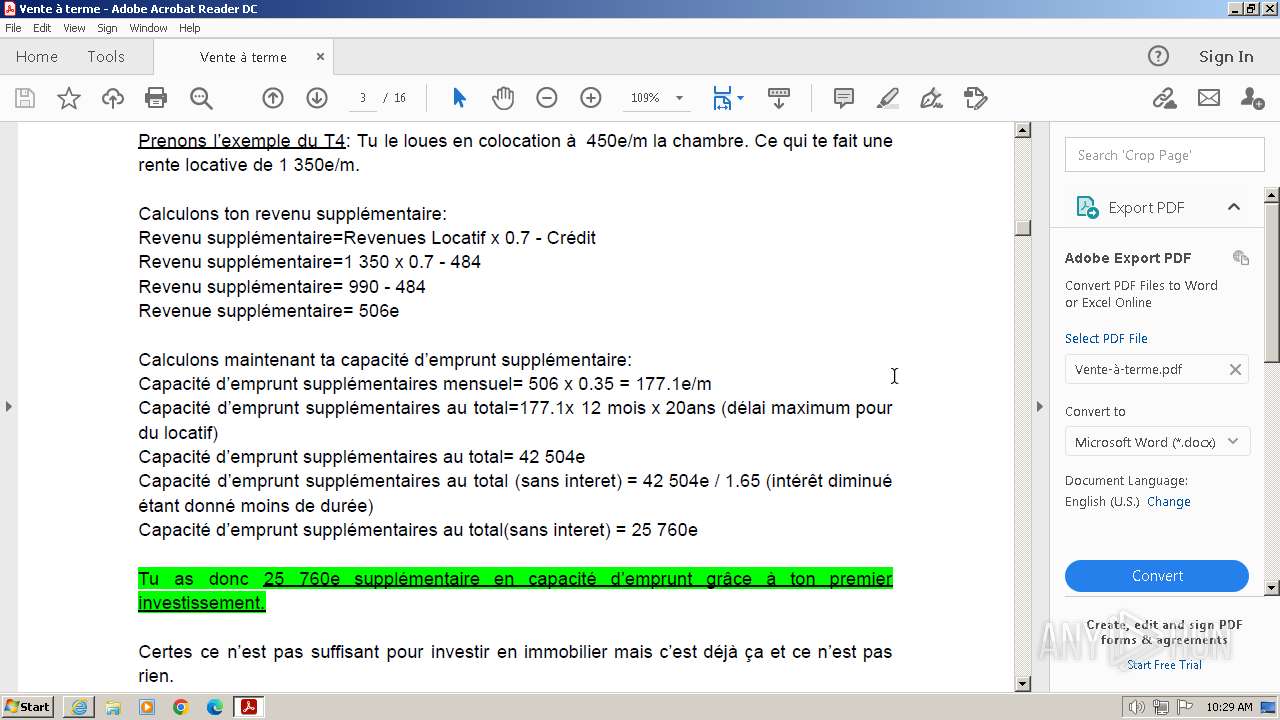Screen dimensions: 1280x720
Task: Click the share with others person icon
Action: 1252,98
